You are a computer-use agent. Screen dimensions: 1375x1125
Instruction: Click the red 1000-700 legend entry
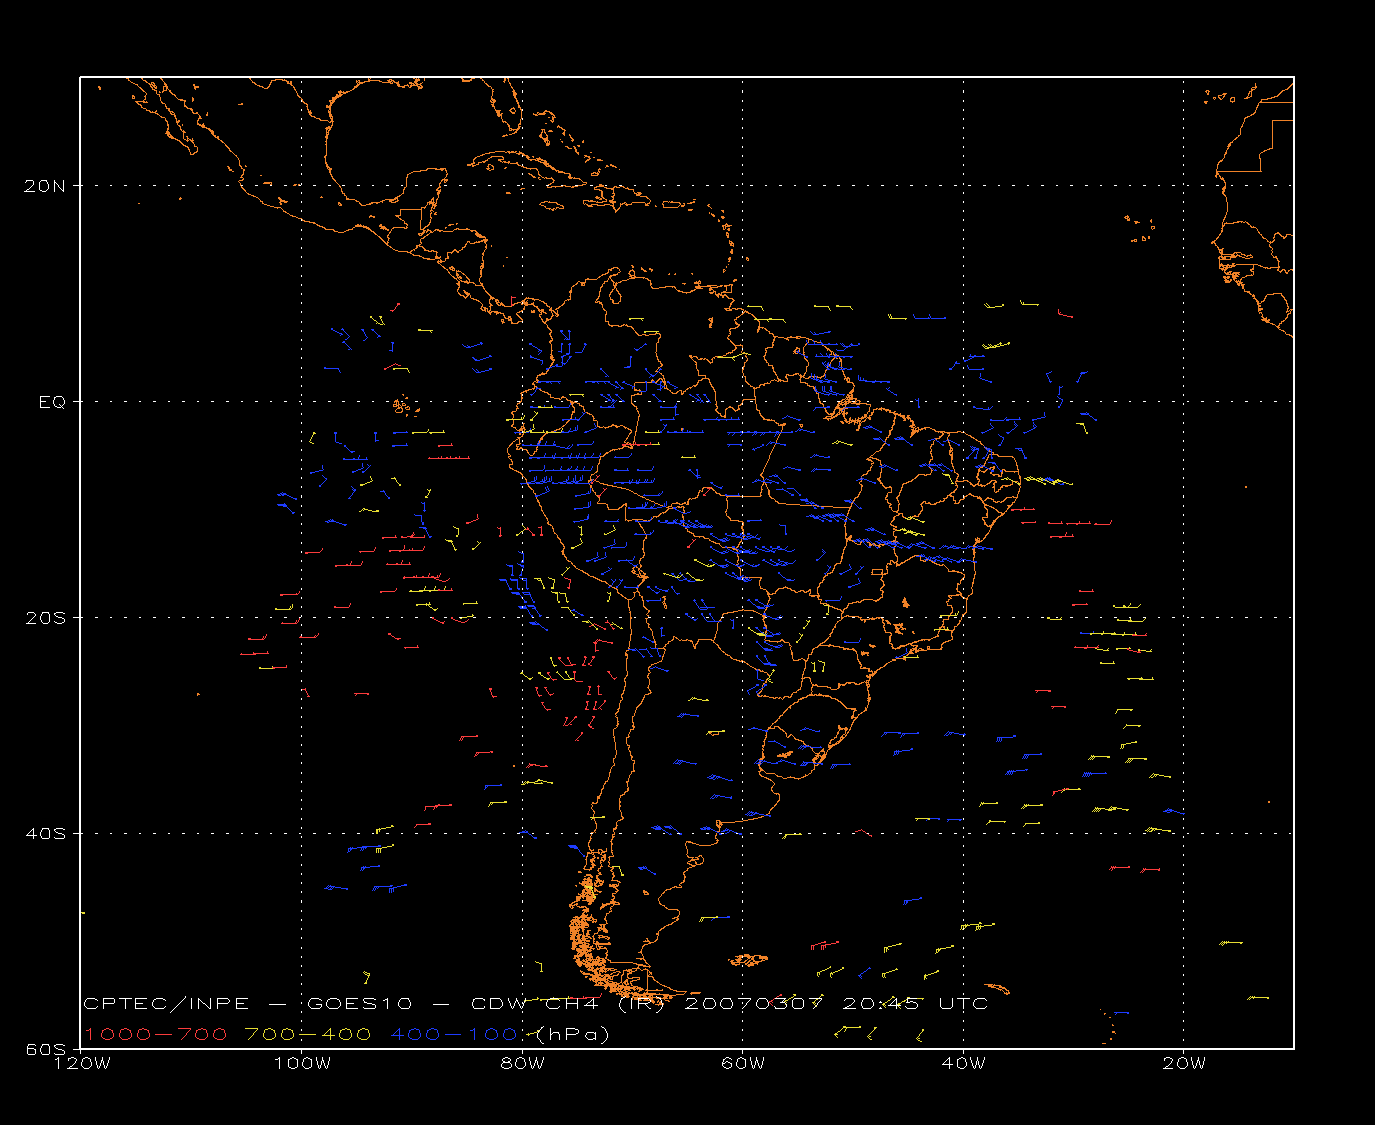click(x=155, y=1034)
